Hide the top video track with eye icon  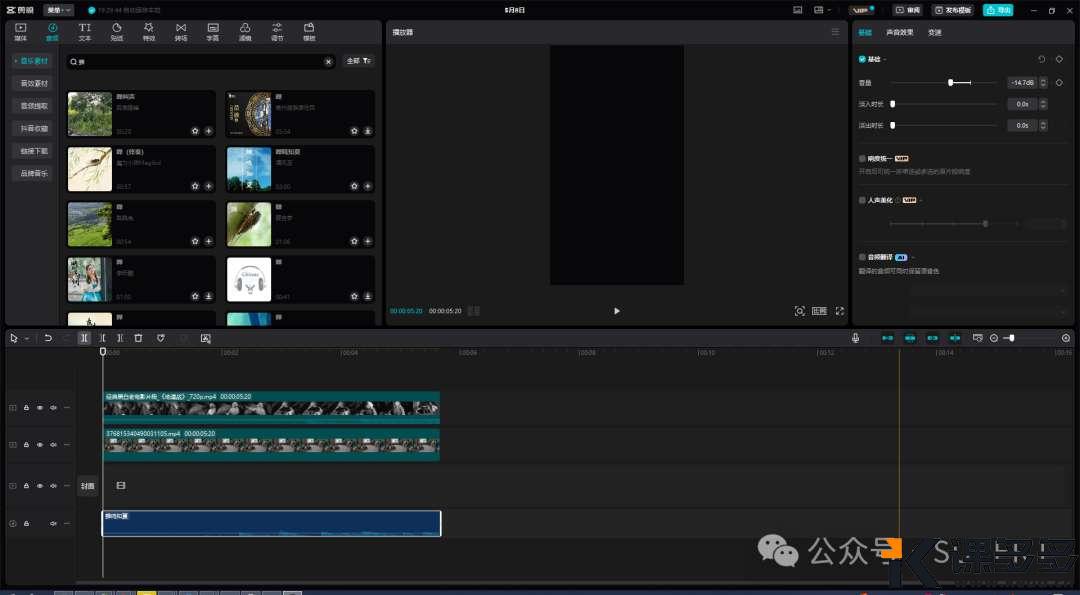pos(40,408)
